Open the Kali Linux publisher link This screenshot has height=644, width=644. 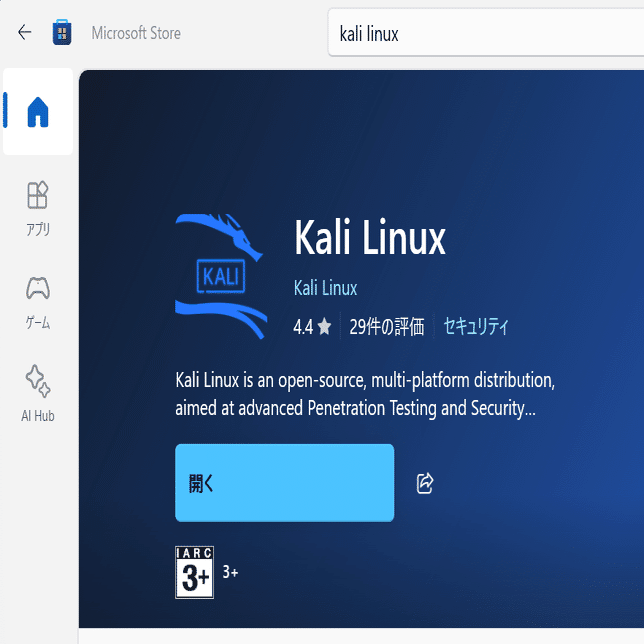325,288
